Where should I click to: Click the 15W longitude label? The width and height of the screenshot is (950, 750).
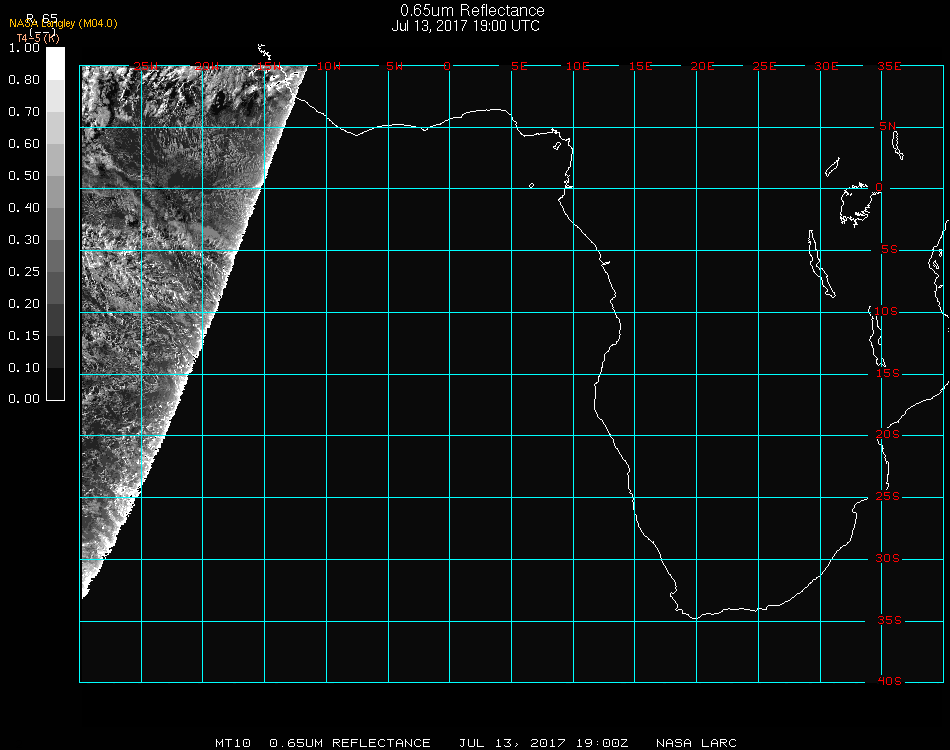pos(268,67)
